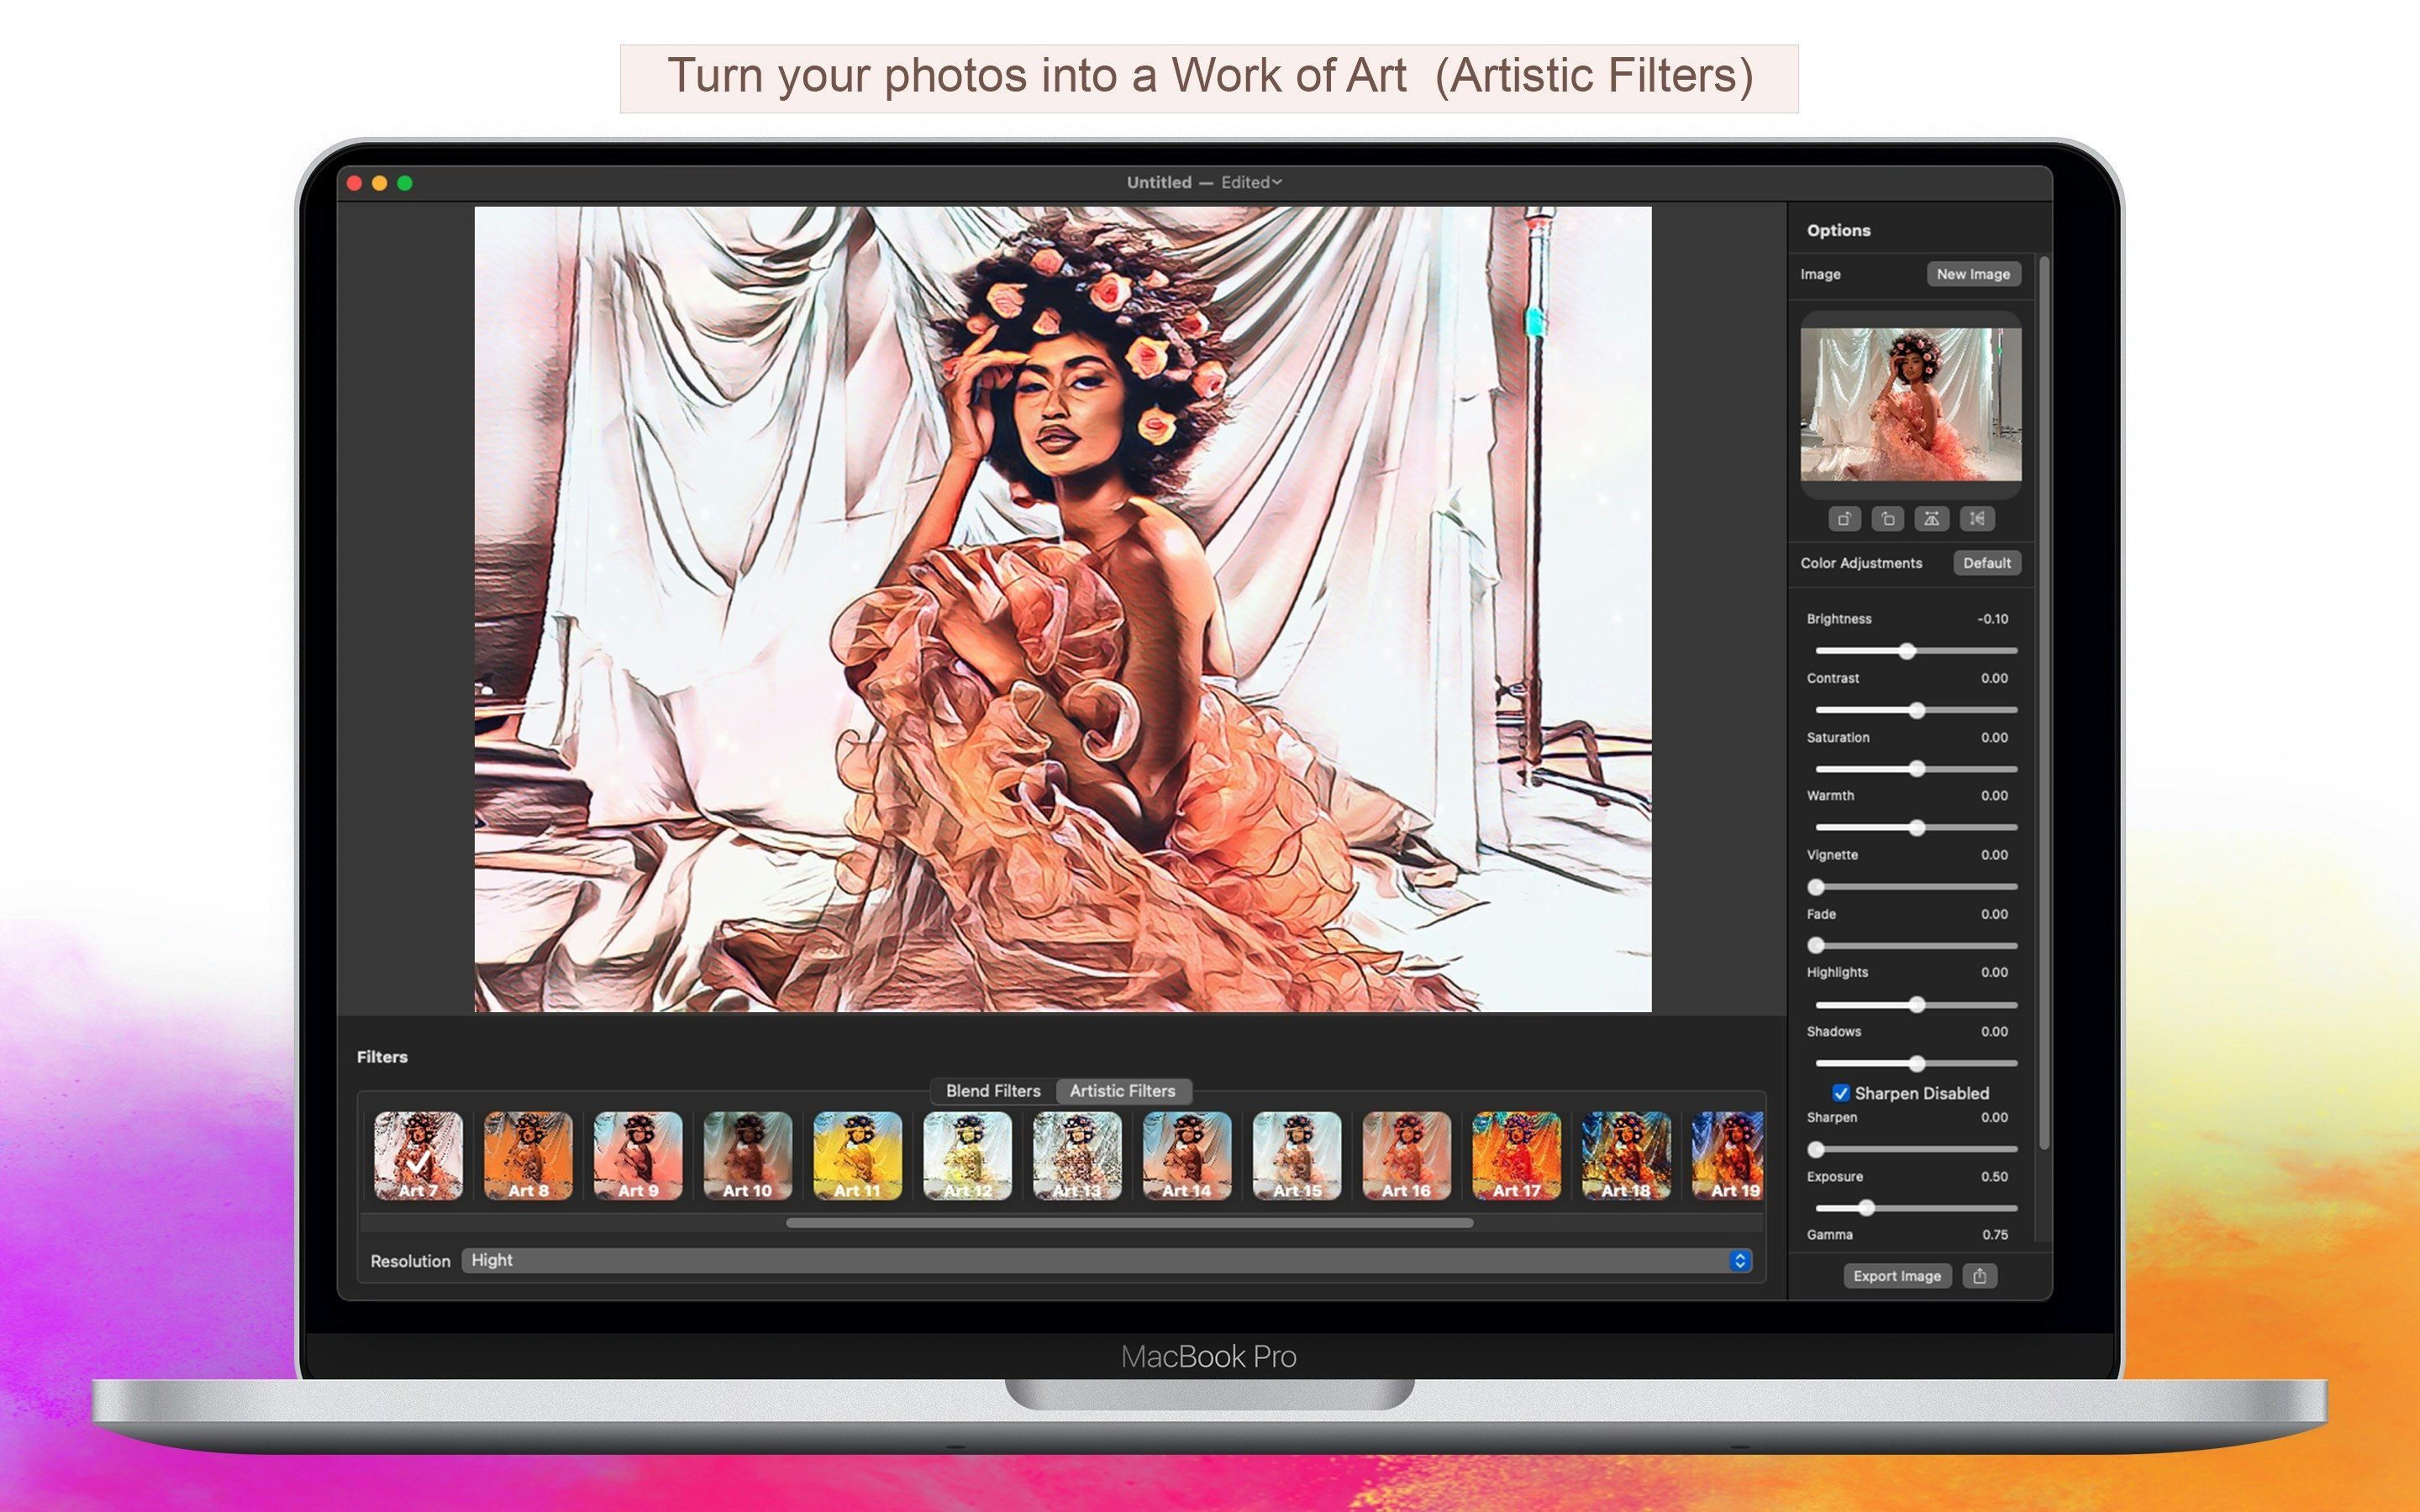Click the flip vertical icon

pyautogui.click(x=1977, y=519)
